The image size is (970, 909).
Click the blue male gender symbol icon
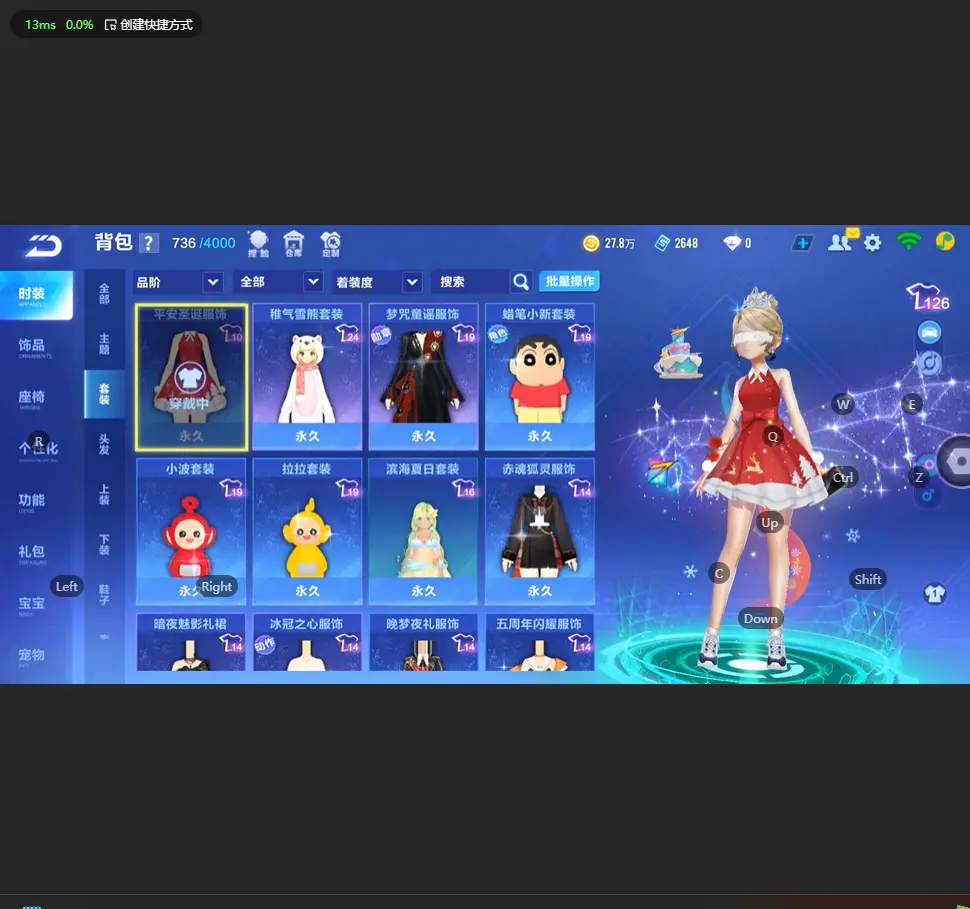click(927, 495)
